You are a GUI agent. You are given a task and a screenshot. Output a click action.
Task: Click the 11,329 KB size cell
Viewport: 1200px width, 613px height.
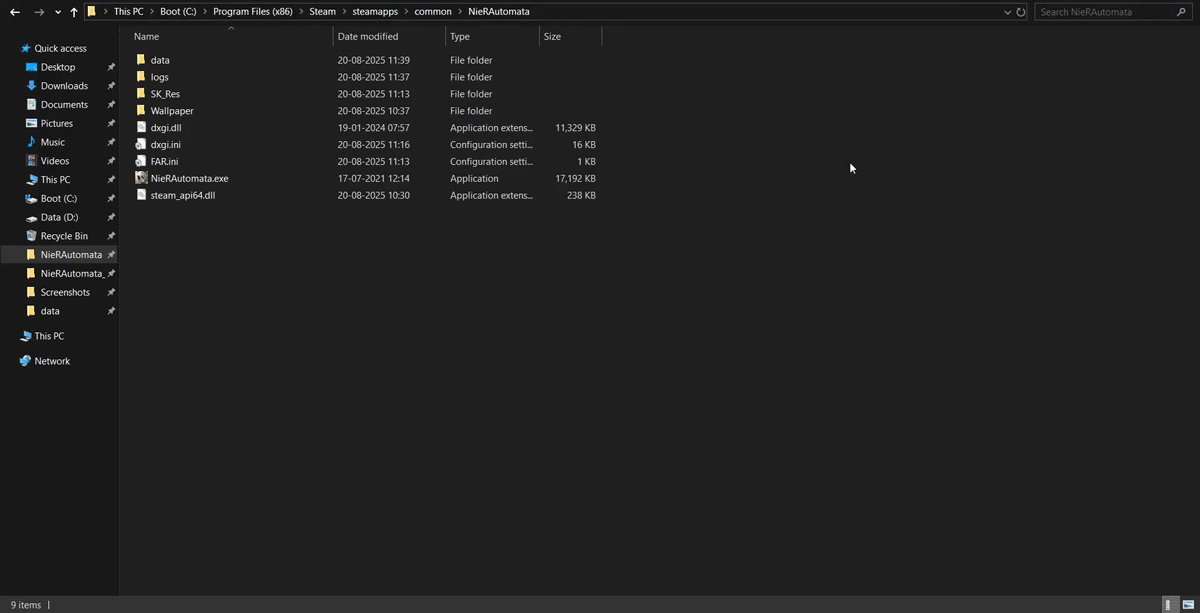point(575,128)
